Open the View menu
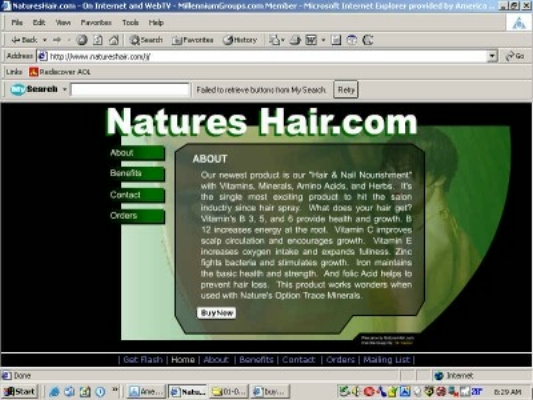The width and height of the screenshot is (533, 400). [63, 22]
